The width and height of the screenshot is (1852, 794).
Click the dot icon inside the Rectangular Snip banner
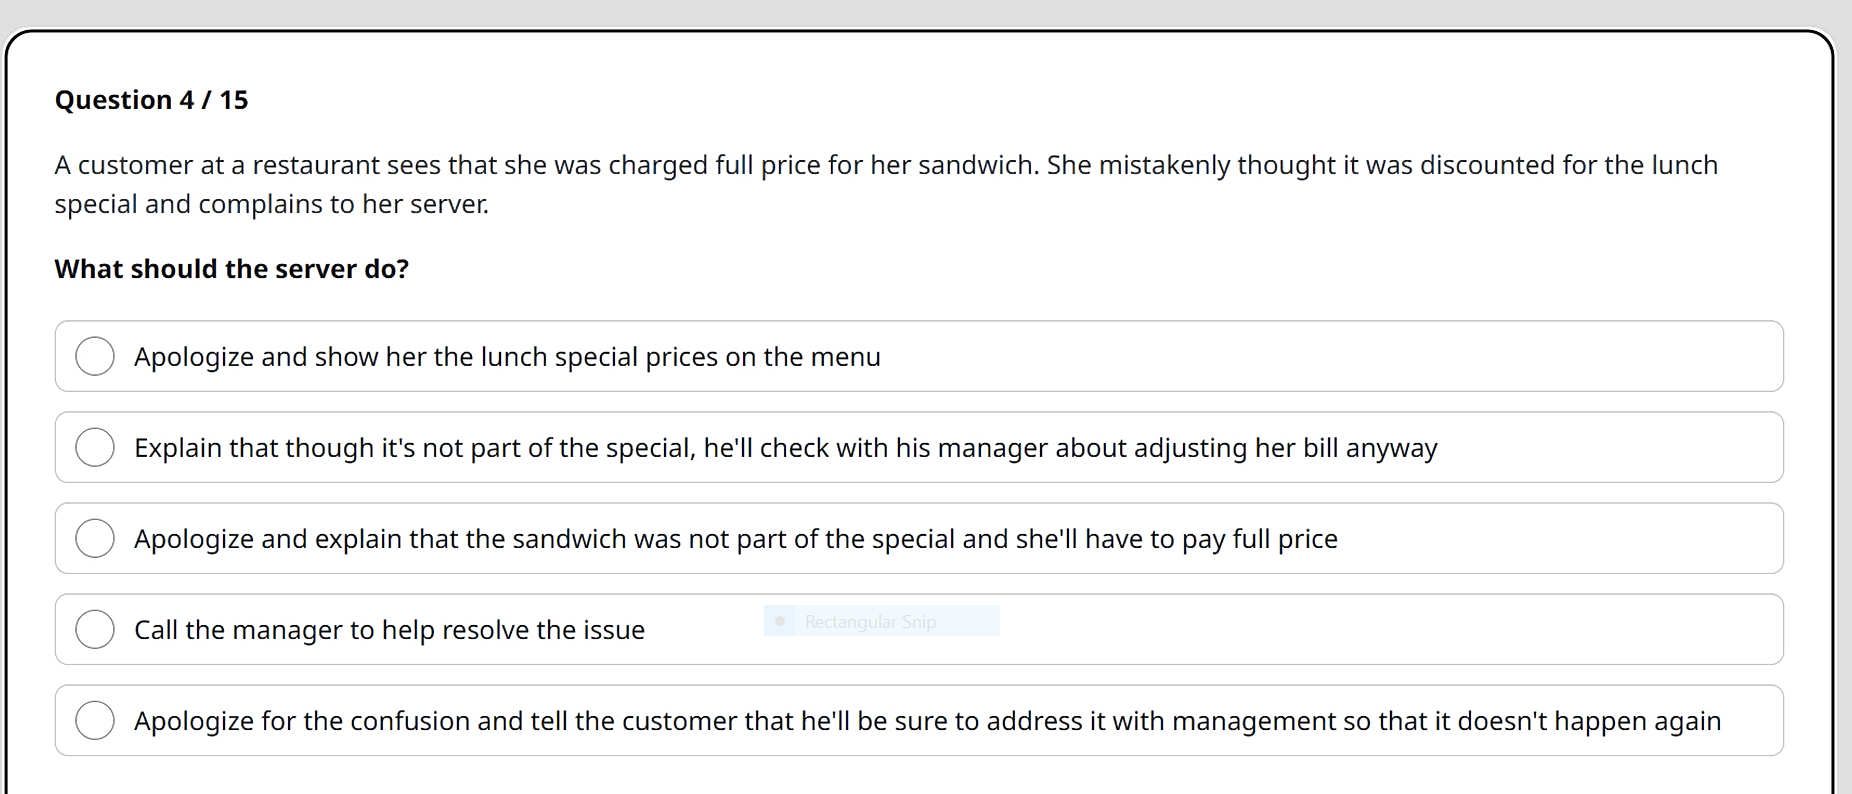click(781, 620)
